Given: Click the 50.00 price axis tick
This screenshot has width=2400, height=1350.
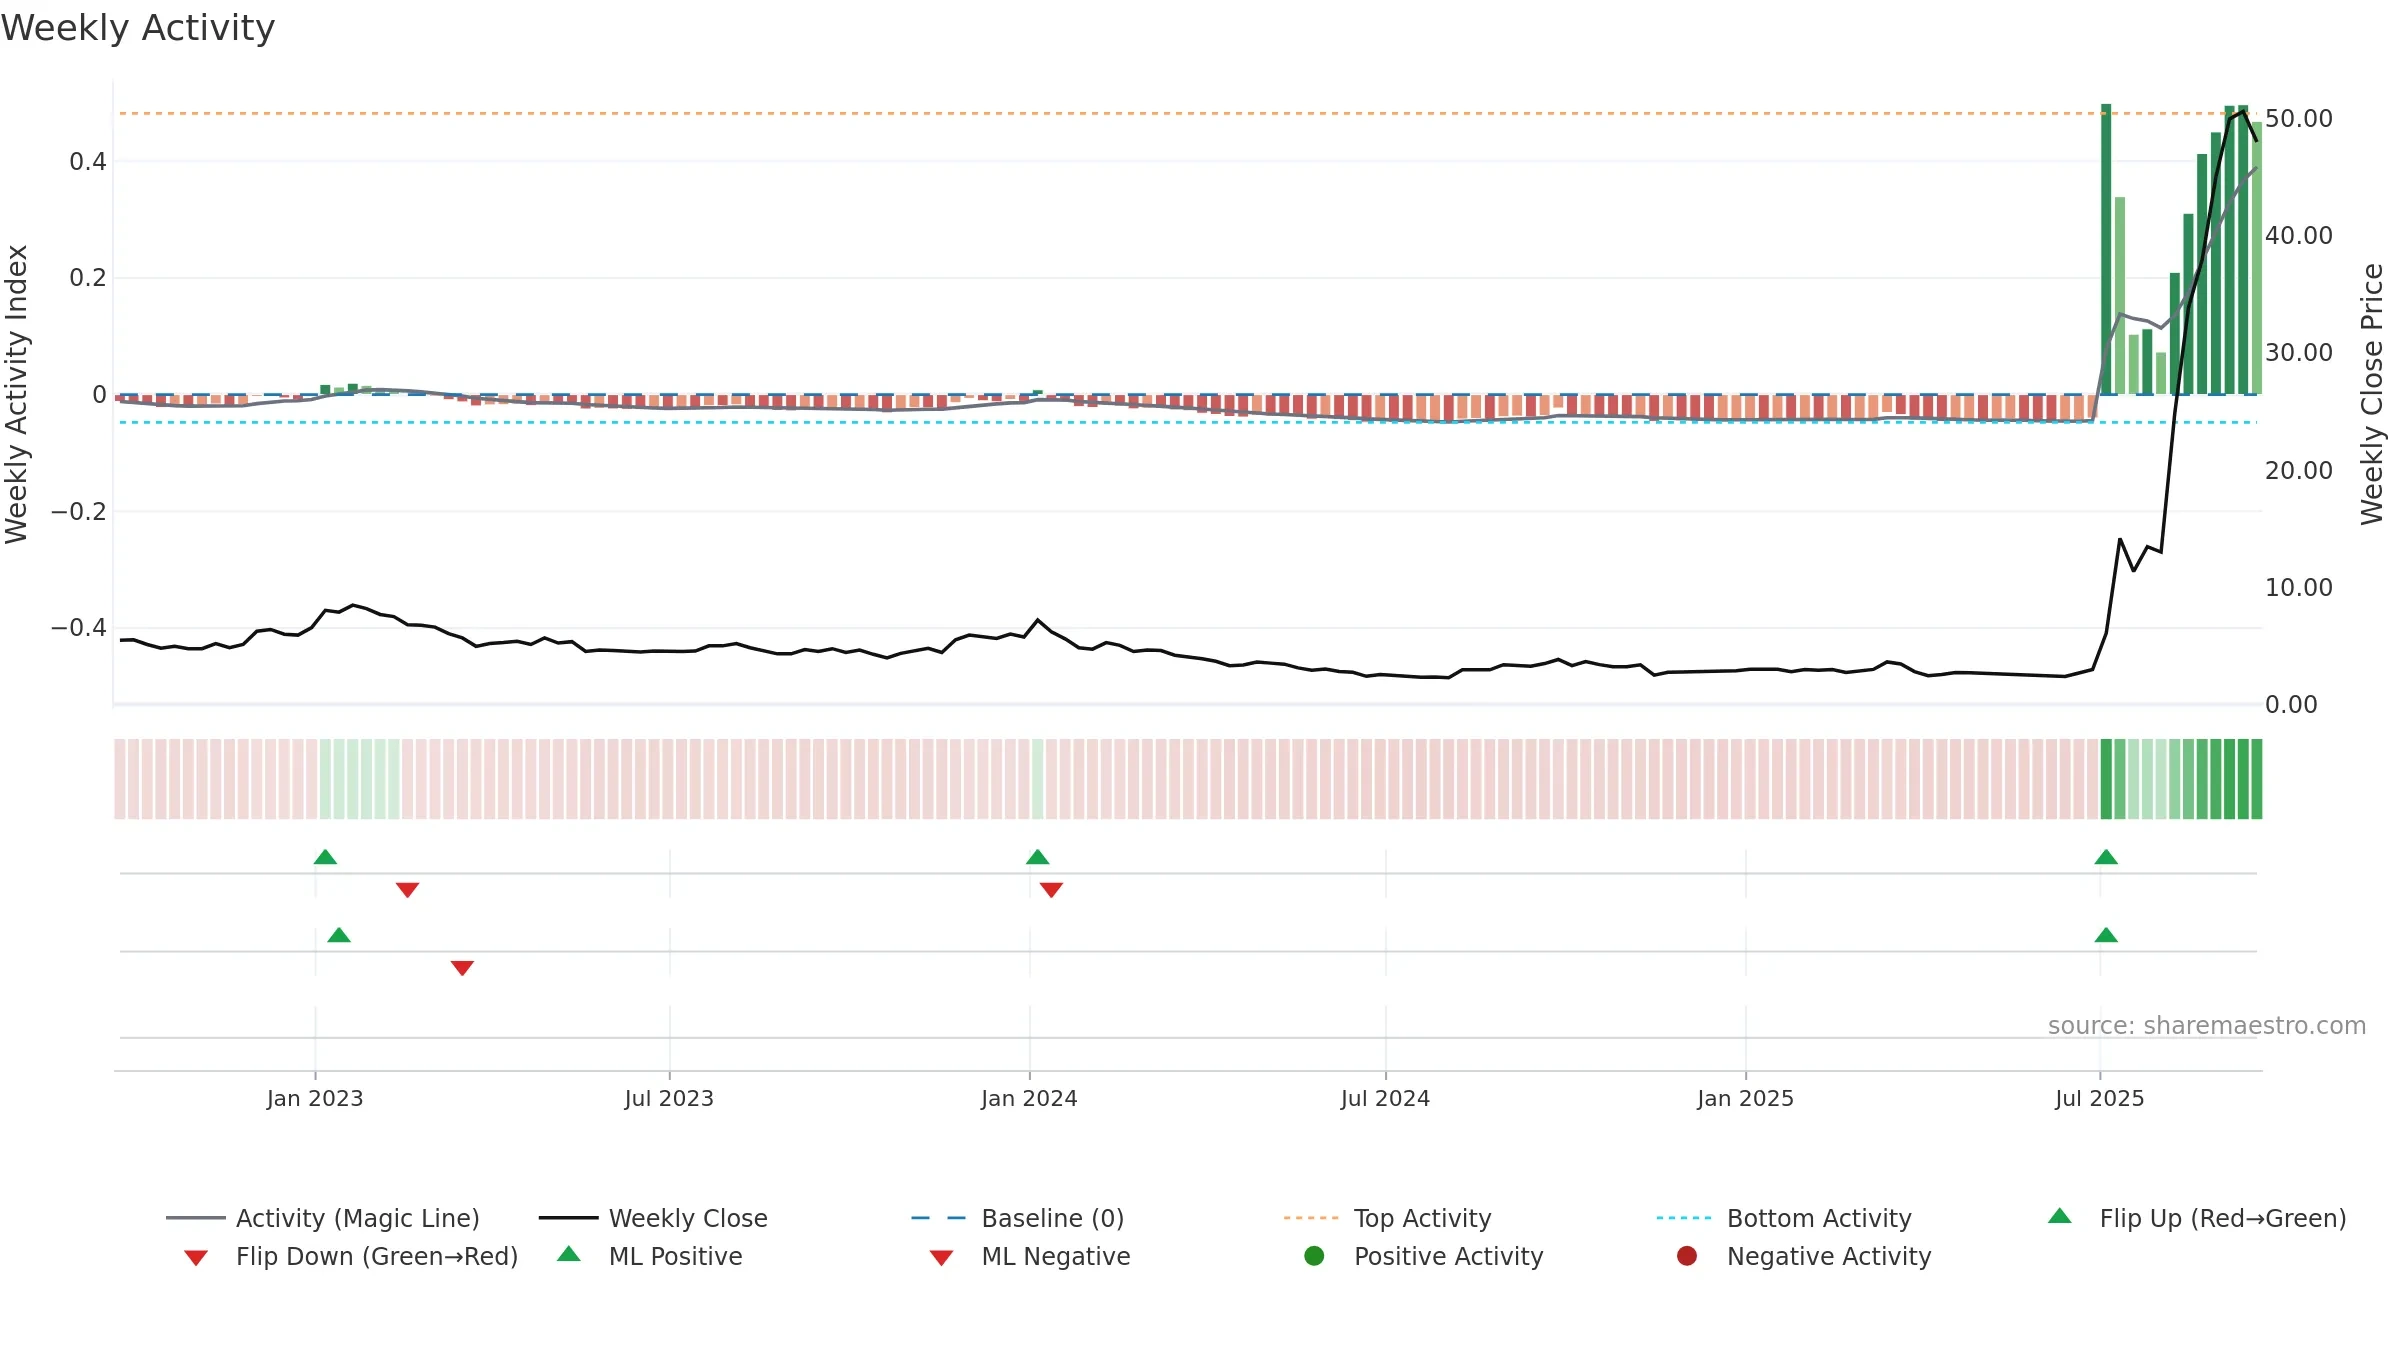Looking at the screenshot, I should (x=2299, y=118).
